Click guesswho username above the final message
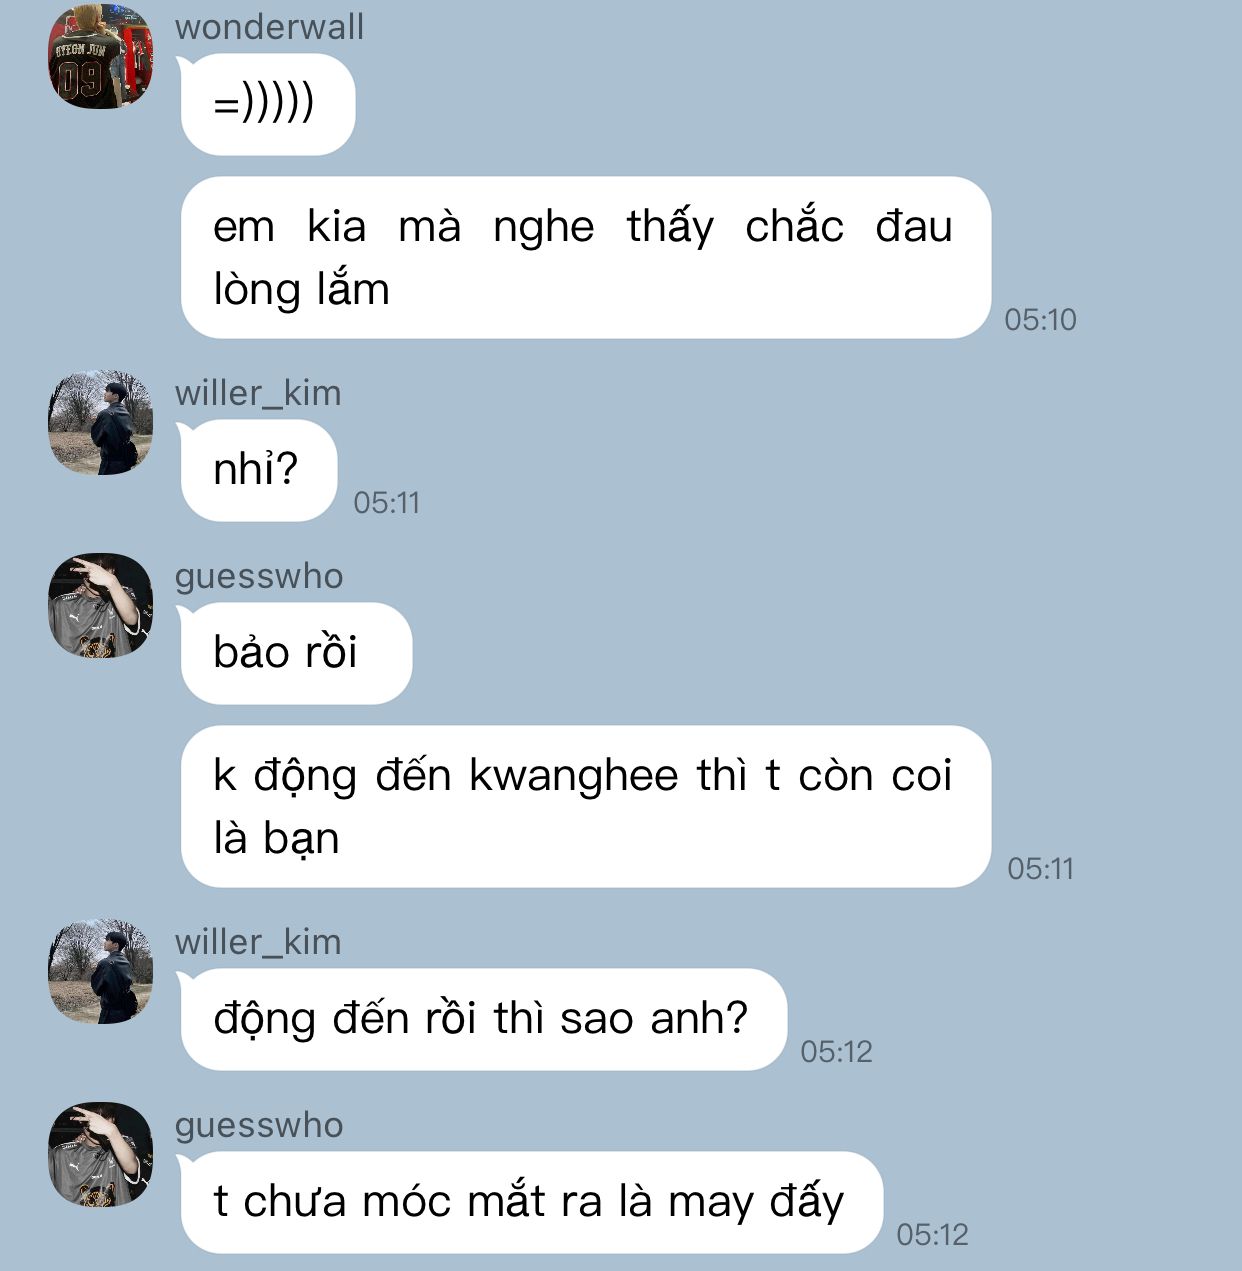1242x1271 pixels. pos(259,1126)
